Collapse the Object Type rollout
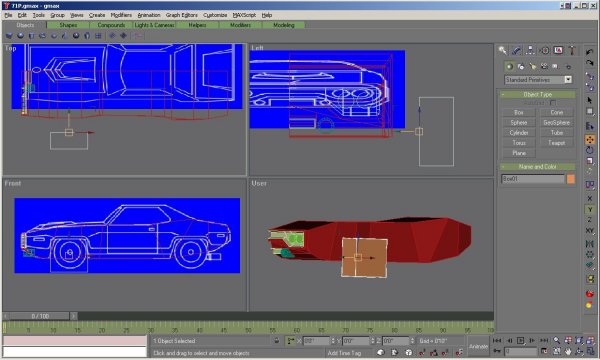The height and width of the screenshot is (360, 600). [x=538, y=94]
